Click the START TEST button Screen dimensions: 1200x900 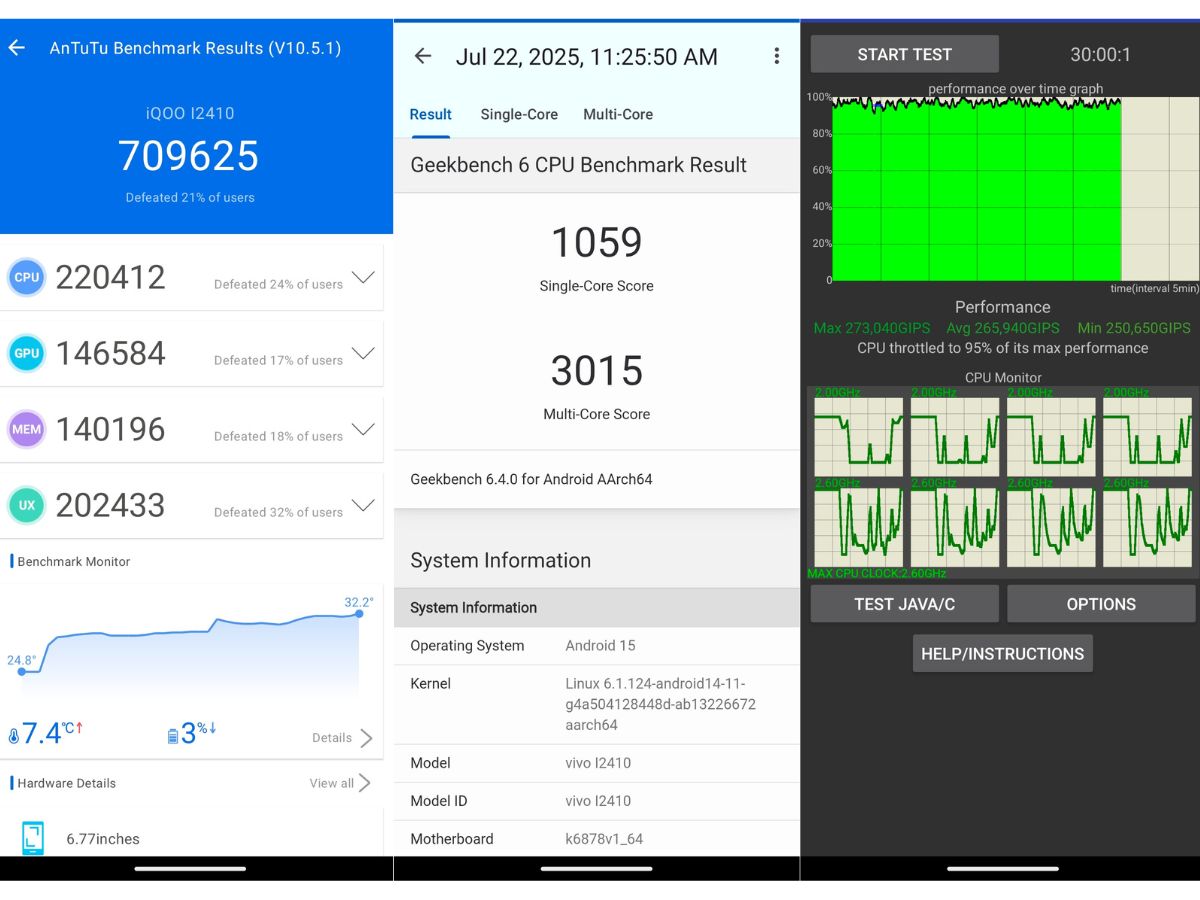tap(904, 54)
